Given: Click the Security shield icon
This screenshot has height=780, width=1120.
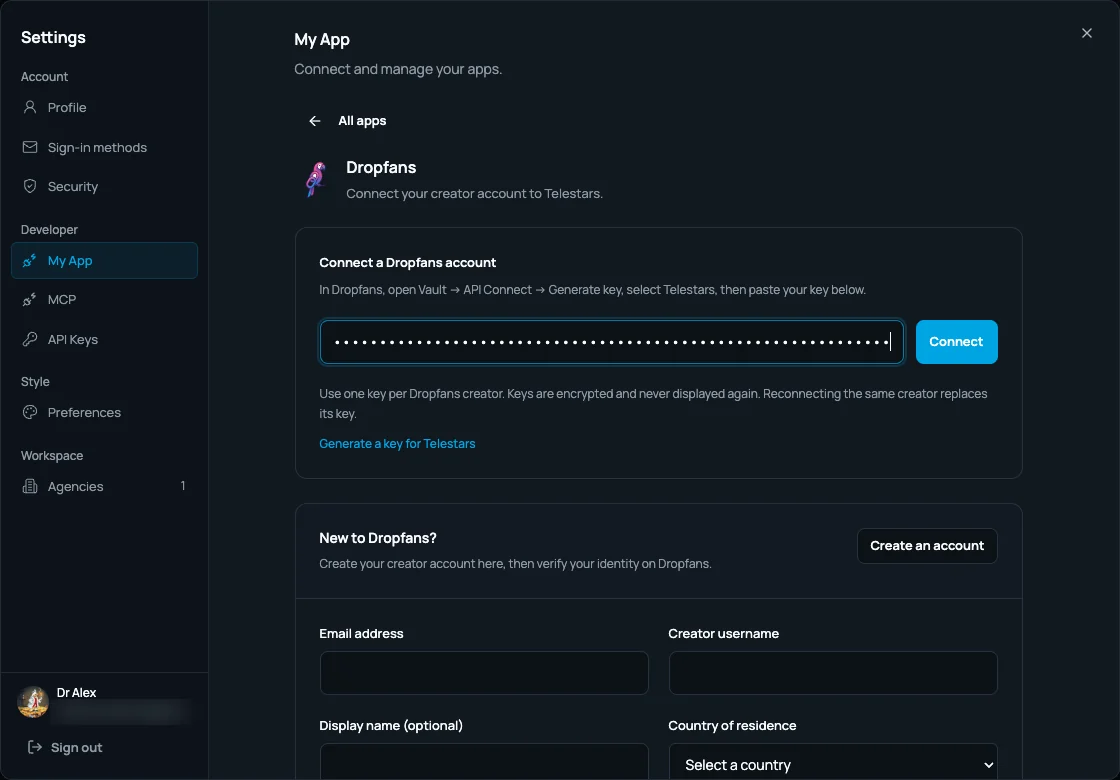Looking at the screenshot, I should (30, 186).
